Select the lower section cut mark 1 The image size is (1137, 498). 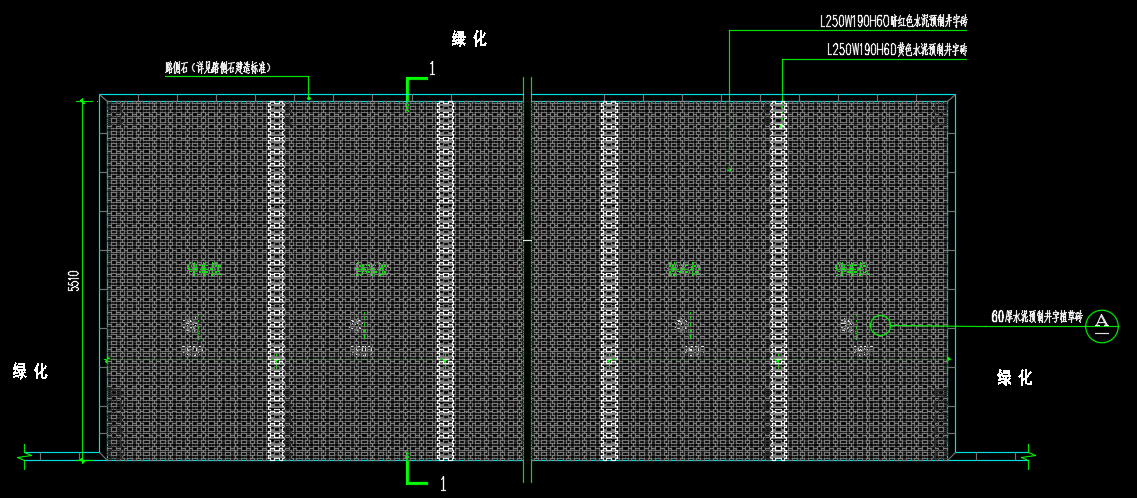point(426,471)
